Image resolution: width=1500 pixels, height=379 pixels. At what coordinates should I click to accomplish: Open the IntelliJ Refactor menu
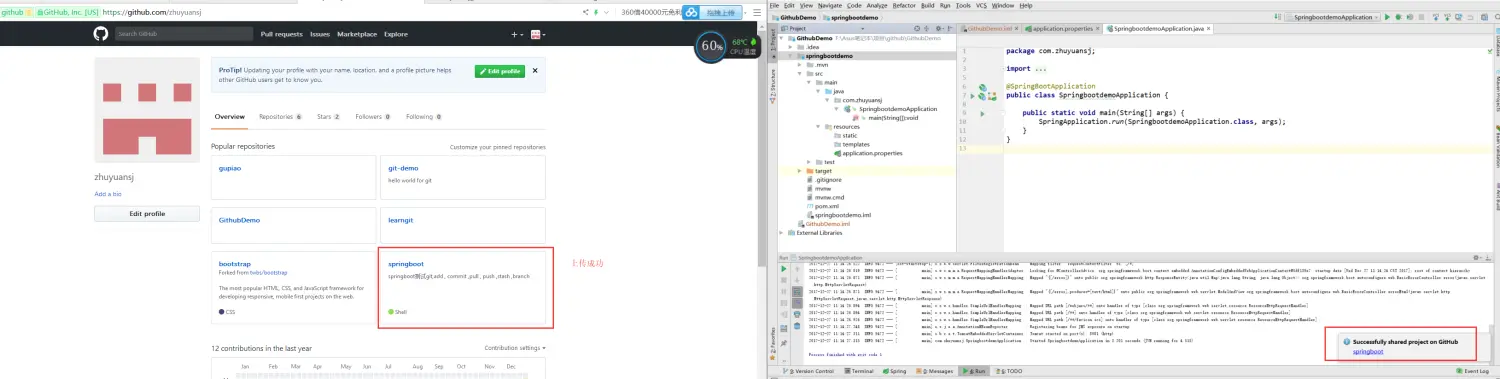click(904, 5)
